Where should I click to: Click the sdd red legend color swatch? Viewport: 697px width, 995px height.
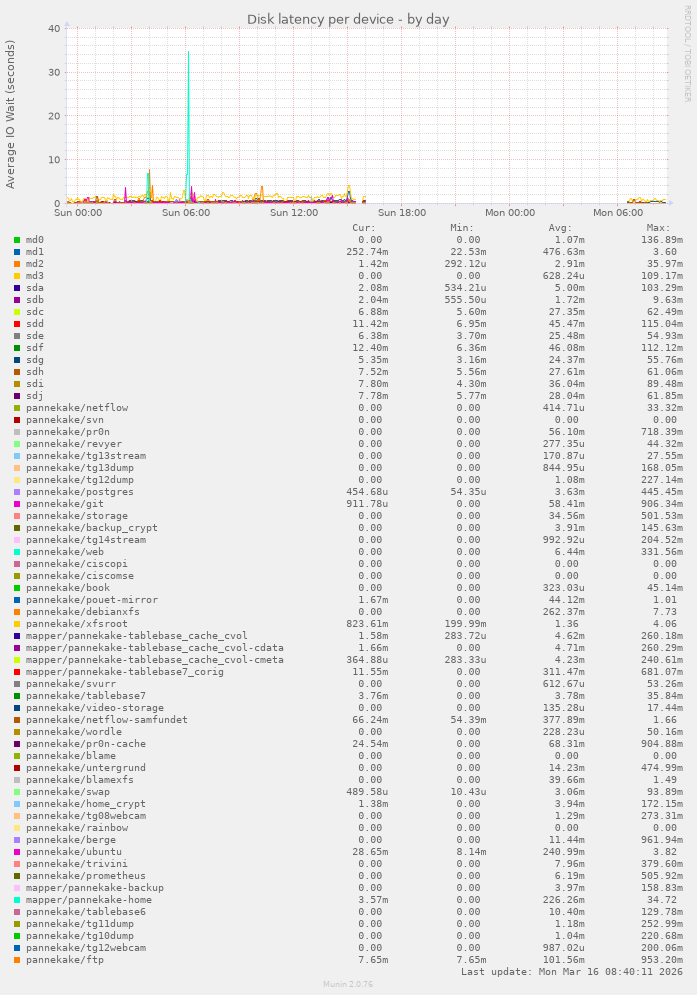[x=17, y=324]
